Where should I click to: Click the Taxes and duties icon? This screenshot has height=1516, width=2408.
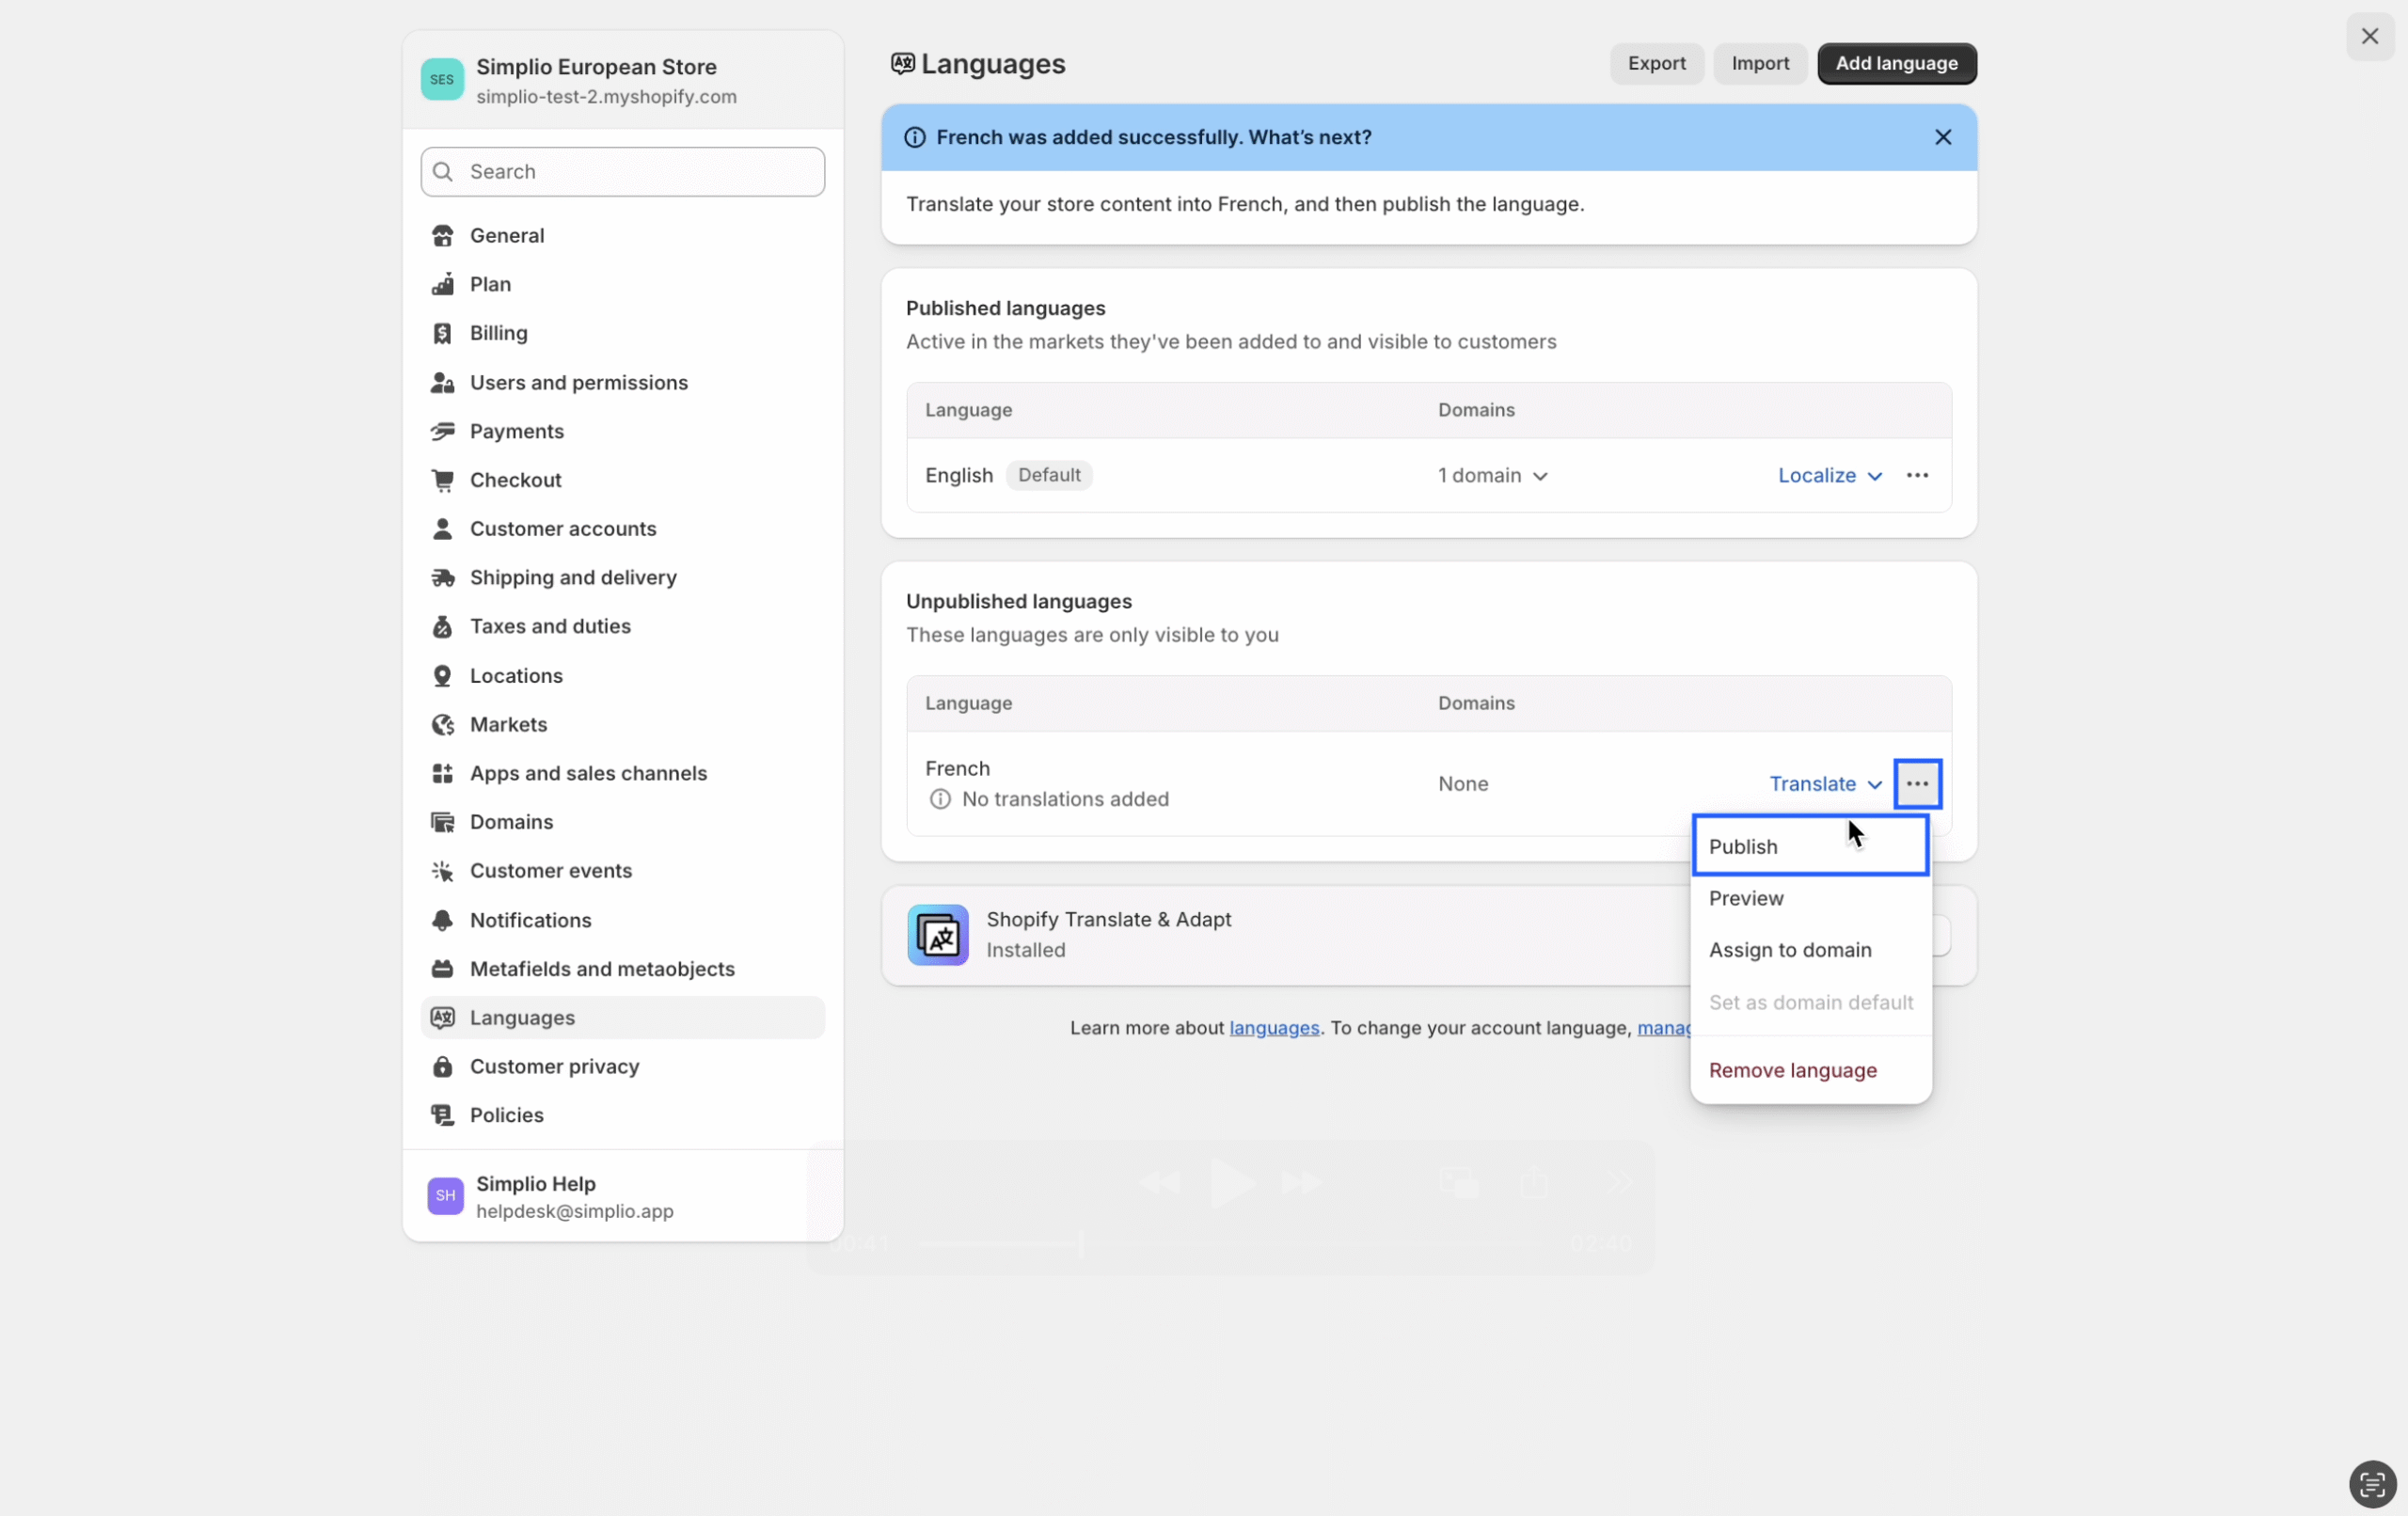[442, 626]
